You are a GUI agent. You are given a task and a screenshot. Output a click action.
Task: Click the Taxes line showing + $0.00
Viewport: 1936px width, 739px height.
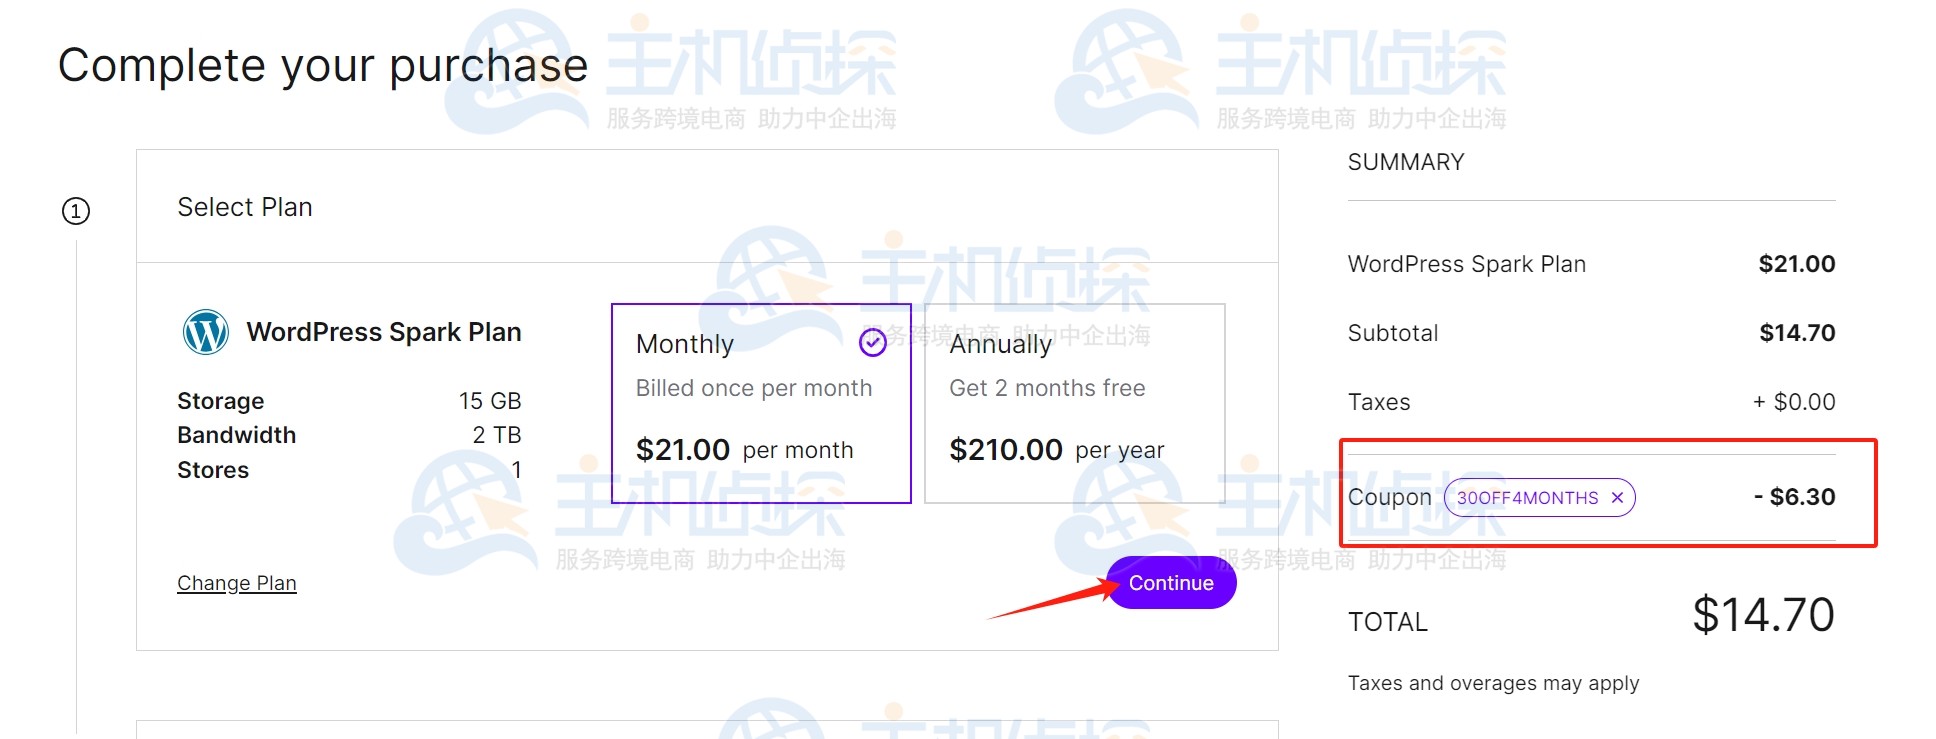(x=1380, y=402)
